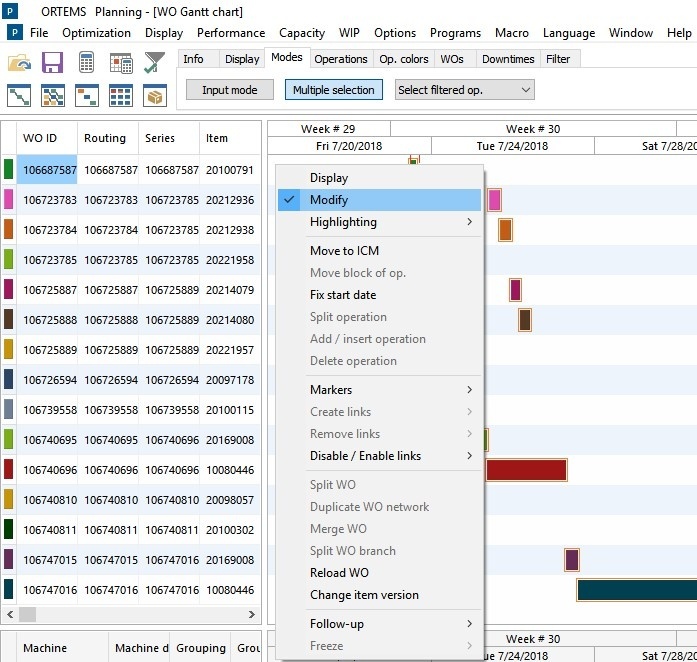This screenshot has height=662, width=697.
Task: Open the Optimization menu
Action: click(x=96, y=33)
